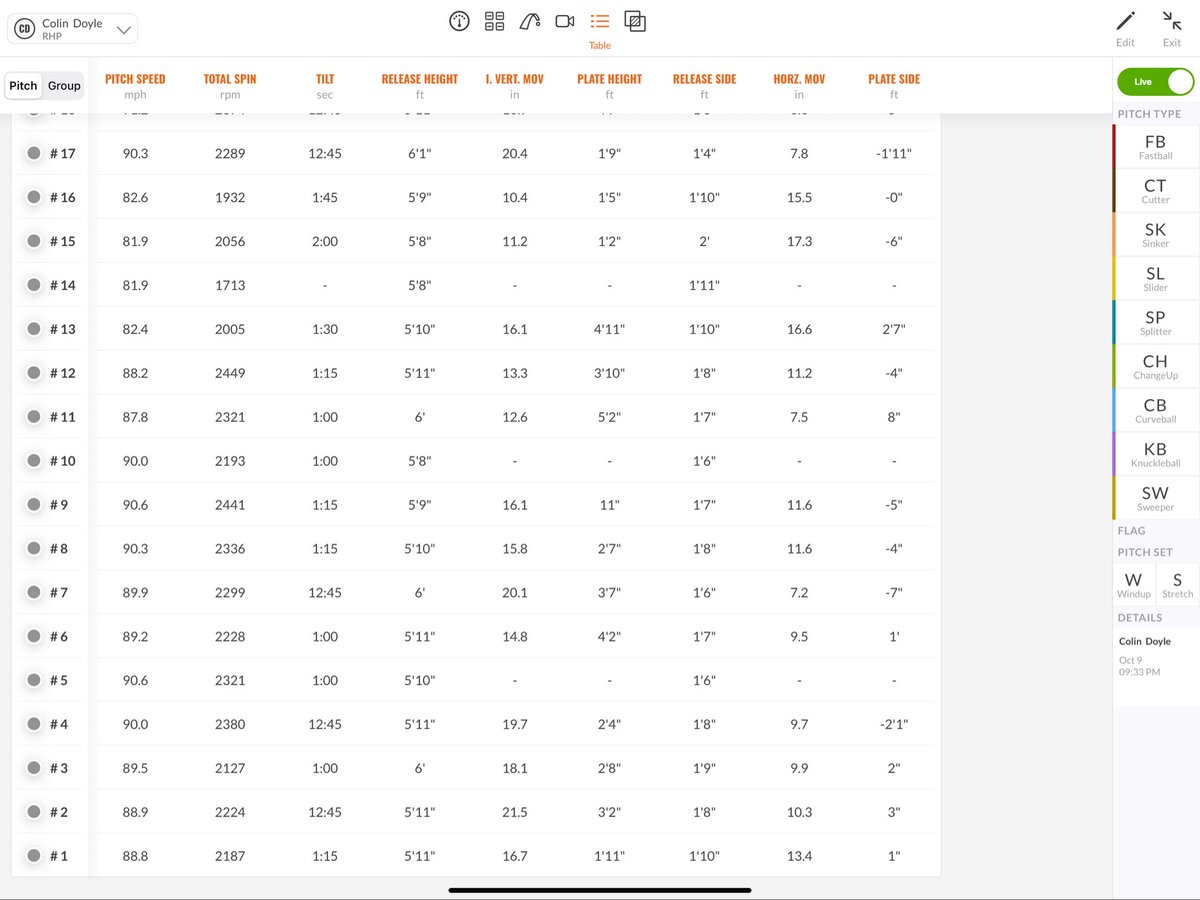The image size is (1200, 900).
Task: Click the HORZ. MOV column header
Action: [x=799, y=79]
